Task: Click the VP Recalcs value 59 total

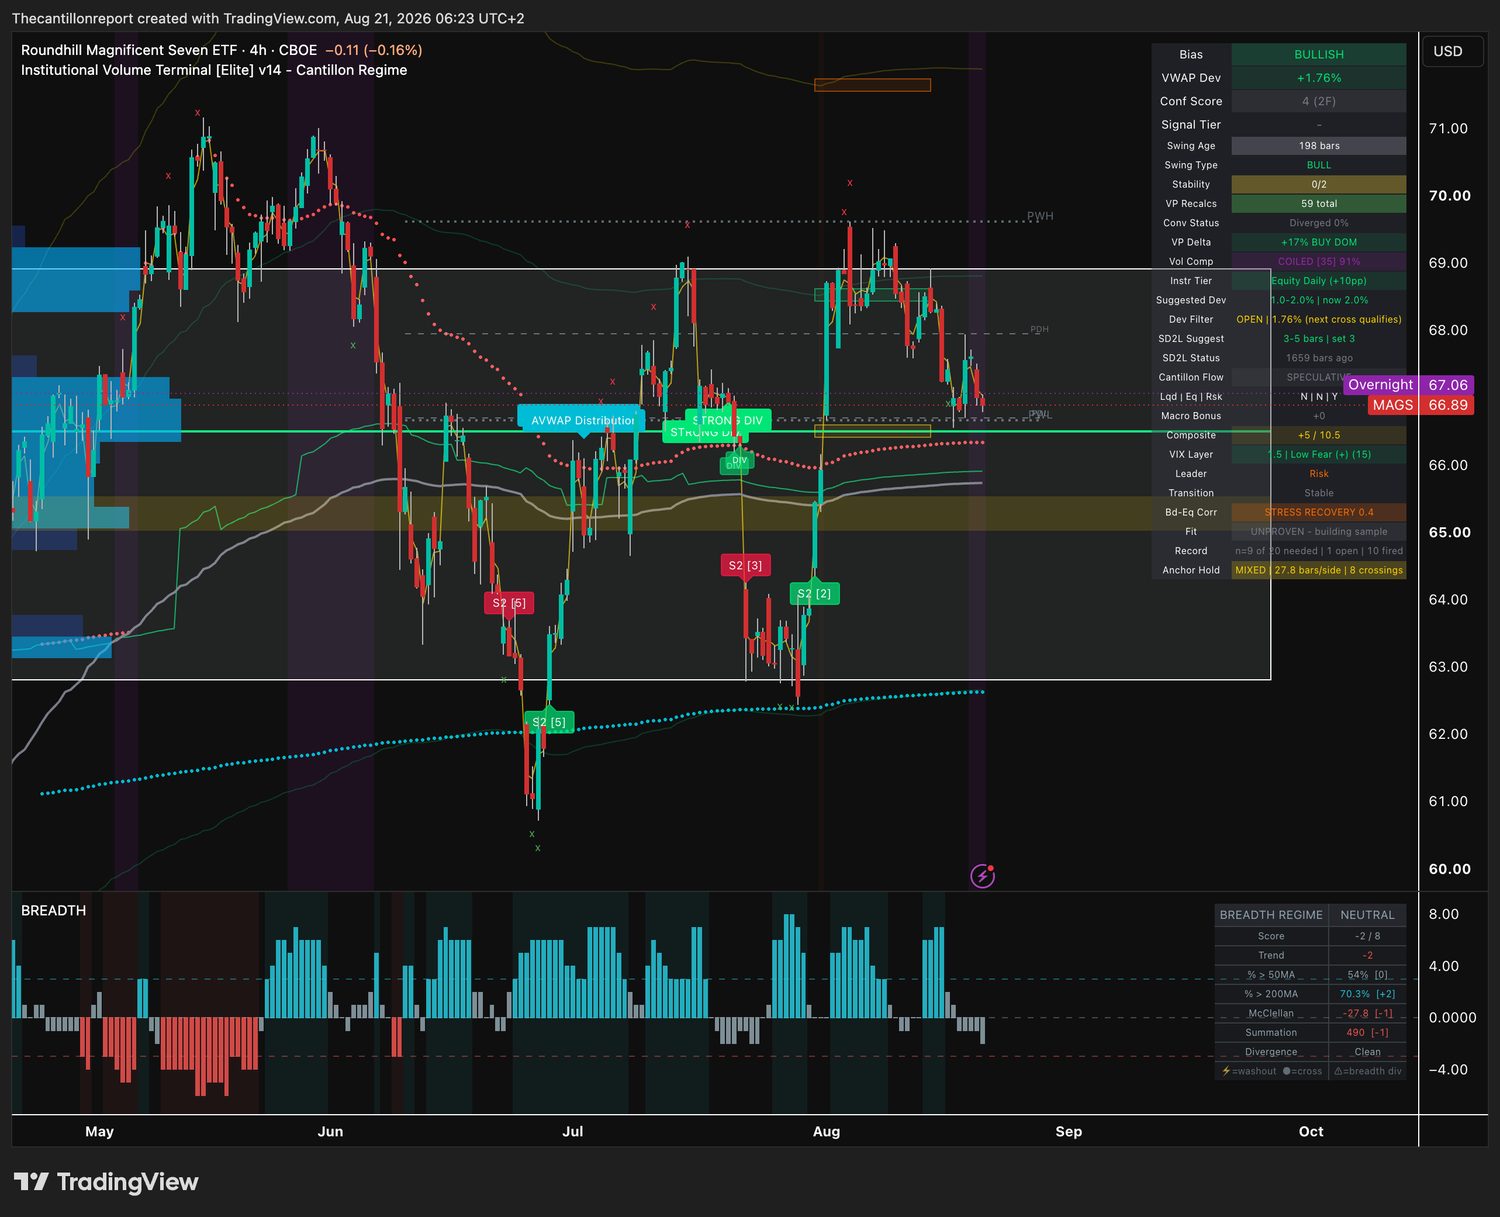Action: pos(1319,204)
